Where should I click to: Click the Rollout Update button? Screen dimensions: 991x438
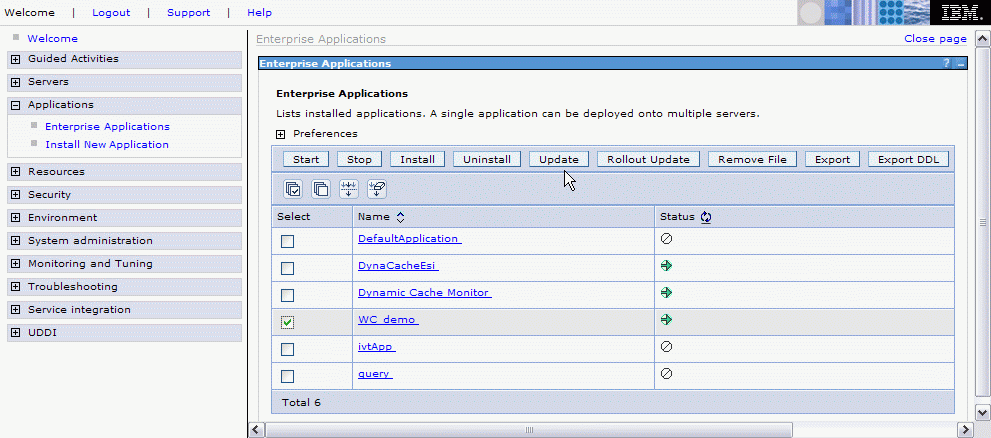pyautogui.click(x=648, y=159)
